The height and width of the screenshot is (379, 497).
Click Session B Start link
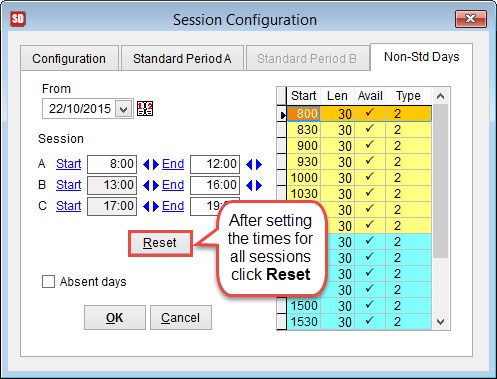point(69,185)
